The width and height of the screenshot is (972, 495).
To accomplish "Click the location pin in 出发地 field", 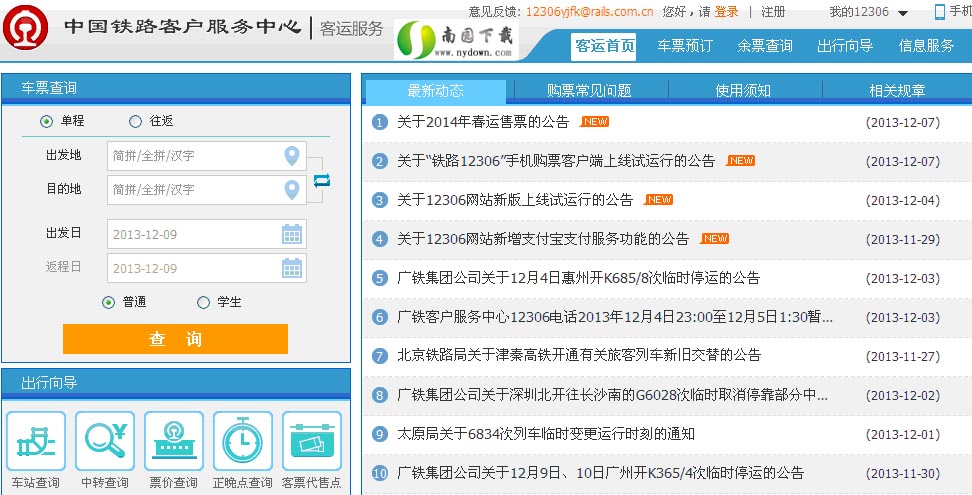I will pos(291,156).
